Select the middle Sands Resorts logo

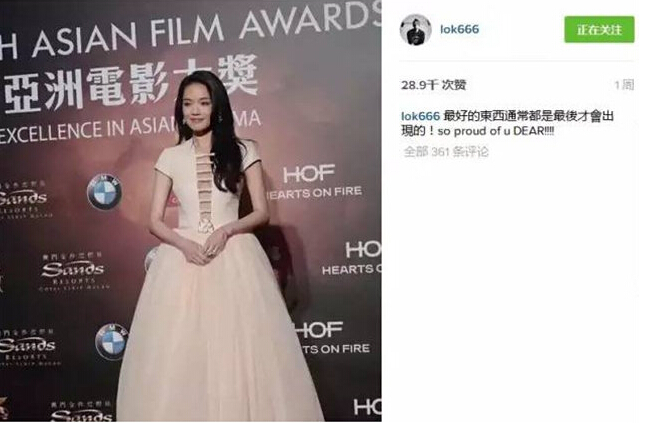pos(73,271)
